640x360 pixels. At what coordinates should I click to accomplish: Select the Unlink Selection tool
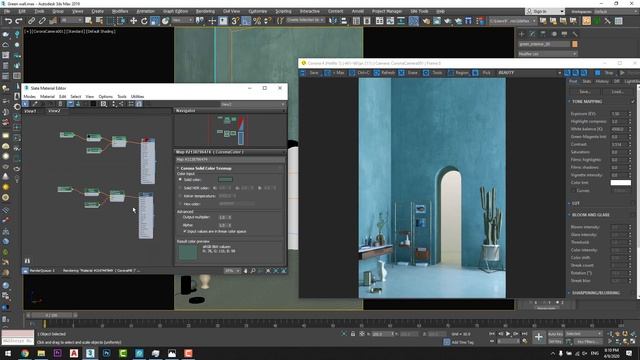[x=42, y=20]
